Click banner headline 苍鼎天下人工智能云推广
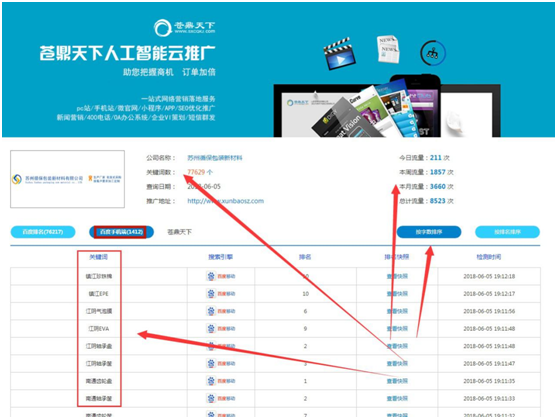This screenshot has width=557, height=419. coord(128,53)
